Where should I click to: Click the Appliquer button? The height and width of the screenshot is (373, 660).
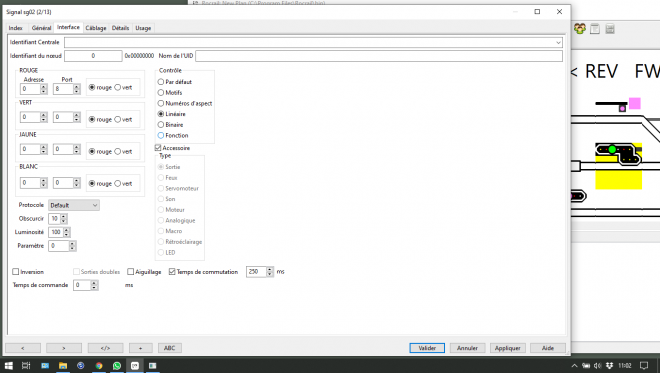508,348
